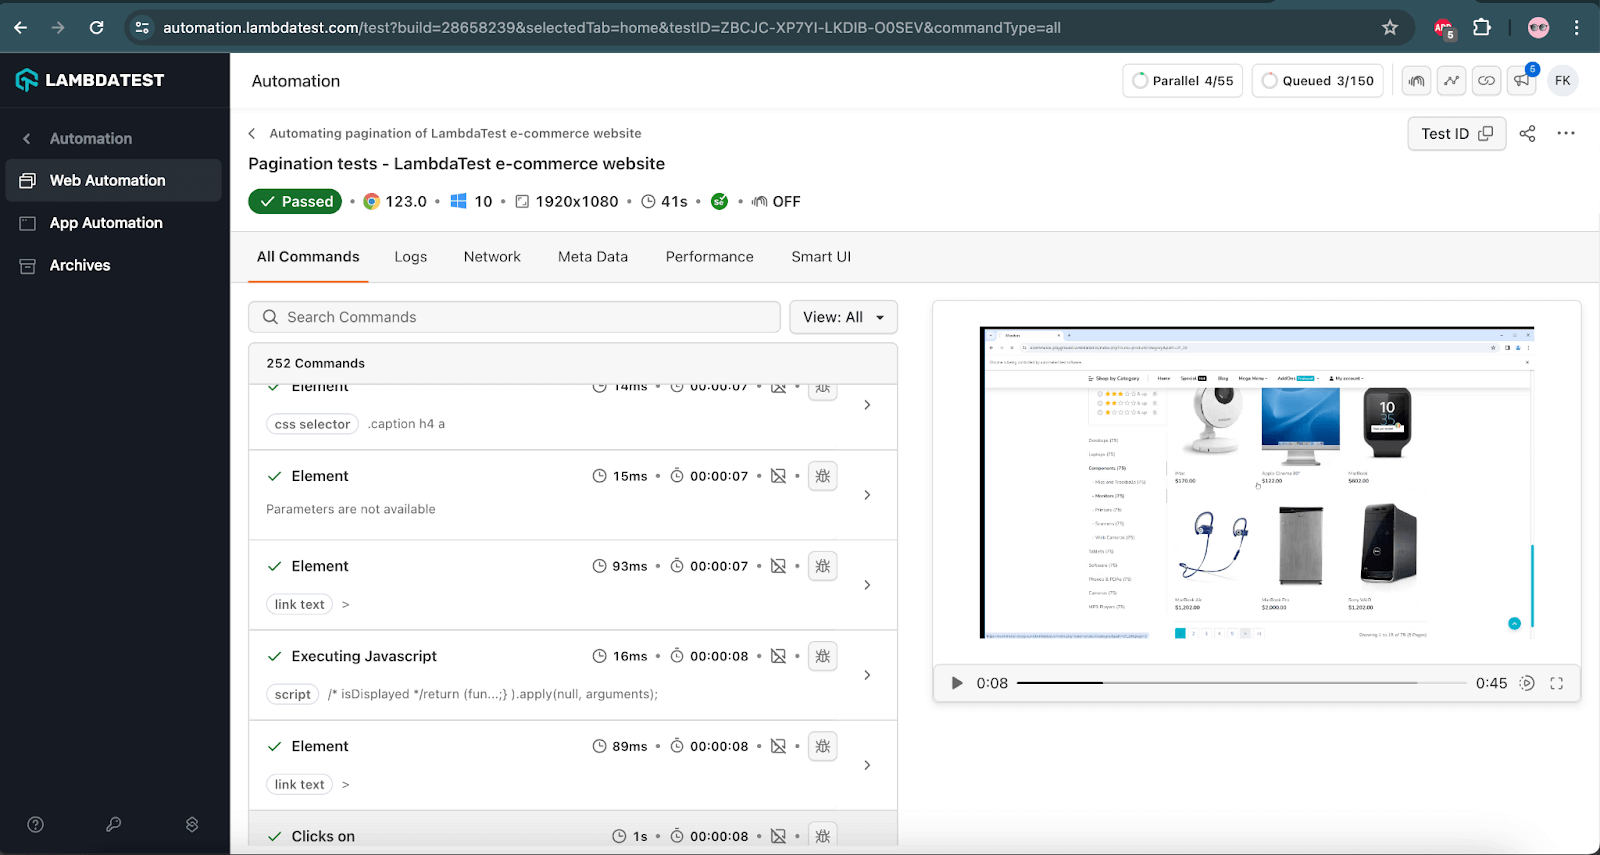
Task: Open the announcements megaphone icon
Action: pyautogui.click(x=1522, y=81)
